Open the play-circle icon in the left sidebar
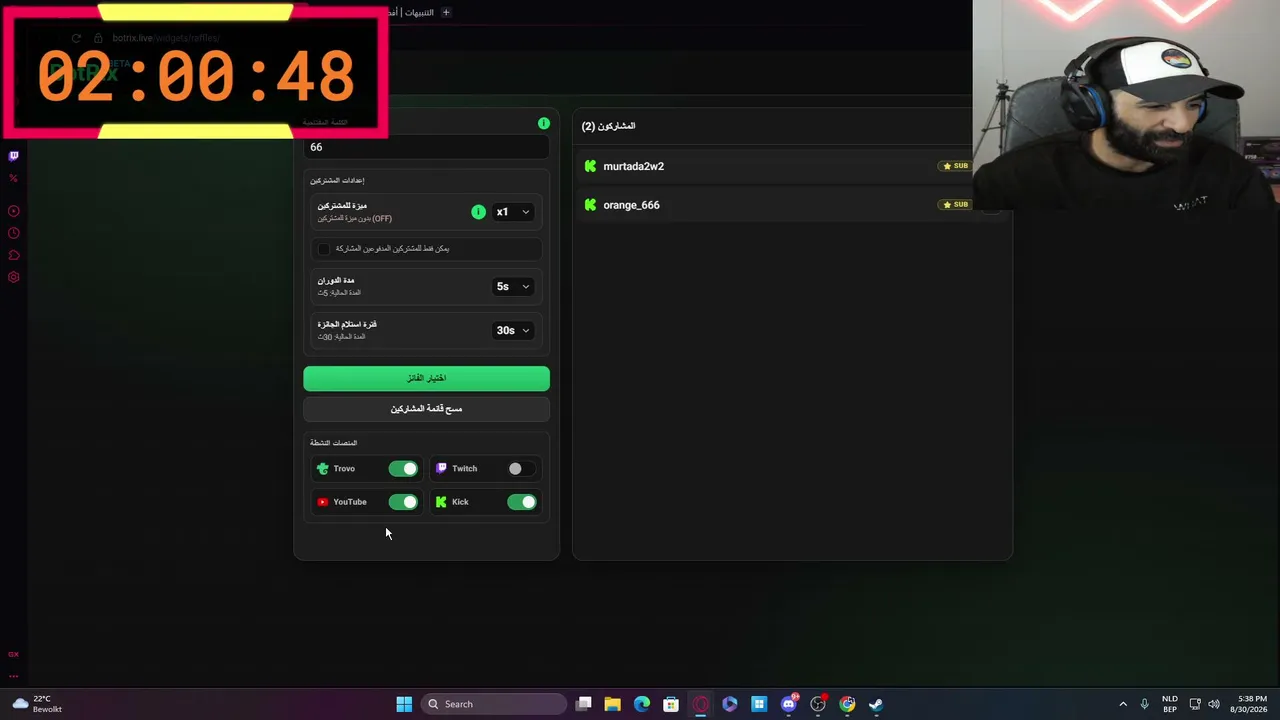Viewport: 1280px width, 720px height. 14,211
